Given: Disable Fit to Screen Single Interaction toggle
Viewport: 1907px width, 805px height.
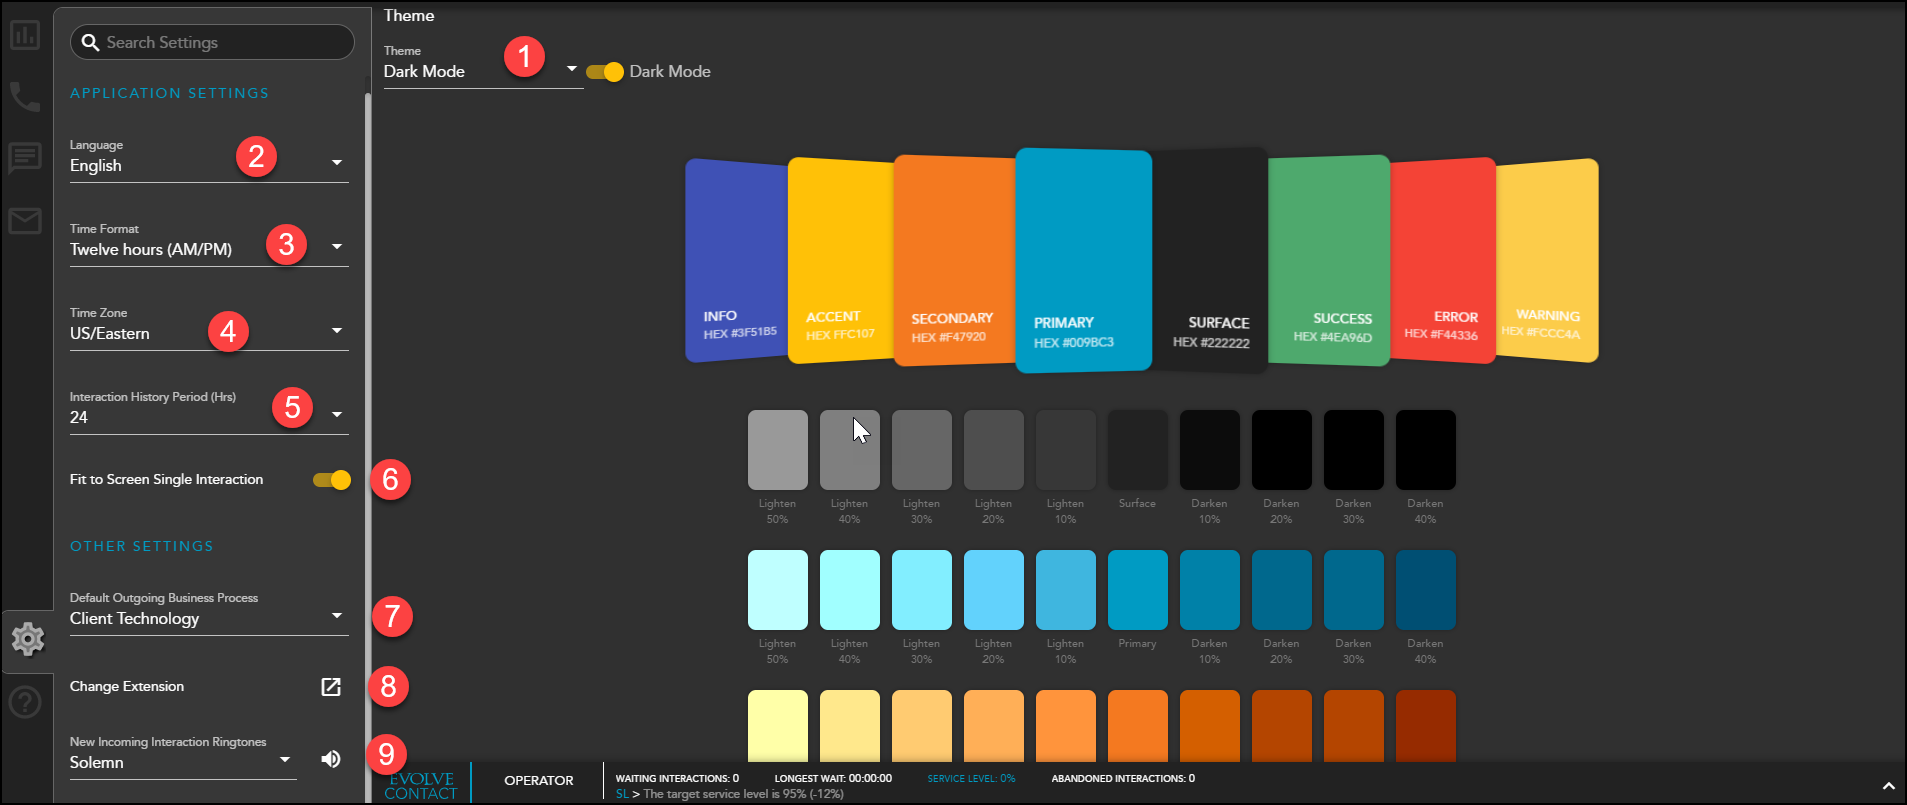Looking at the screenshot, I should (x=332, y=480).
